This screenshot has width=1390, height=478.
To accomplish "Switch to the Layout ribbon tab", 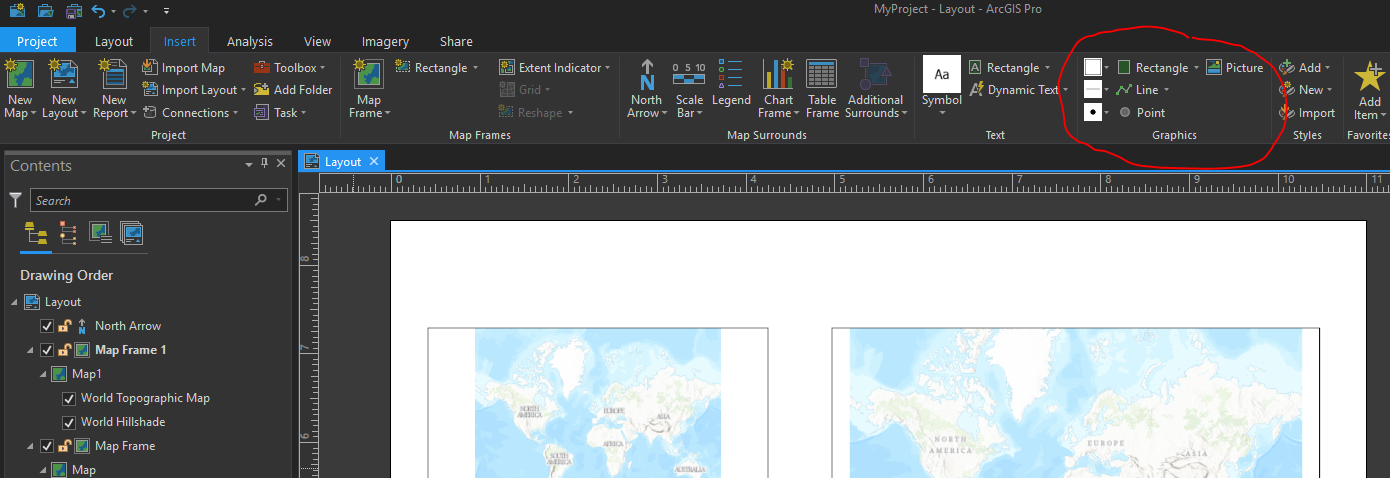I will 114,41.
